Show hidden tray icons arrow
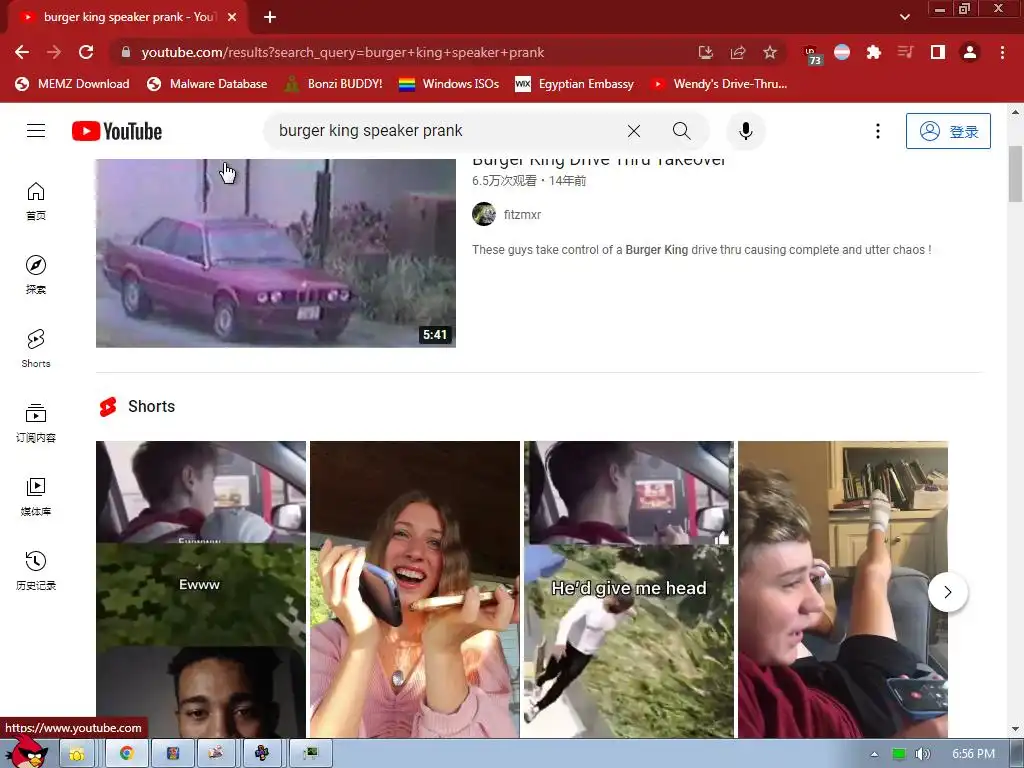The image size is (1024, 768). pyautogui.click(x=874, y=754)
